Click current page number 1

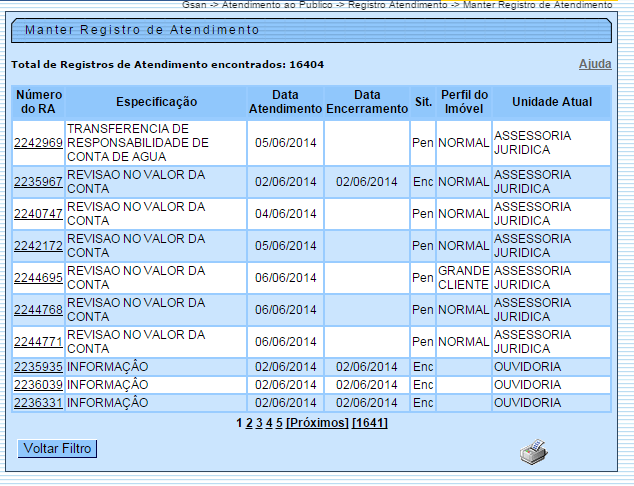239,423
